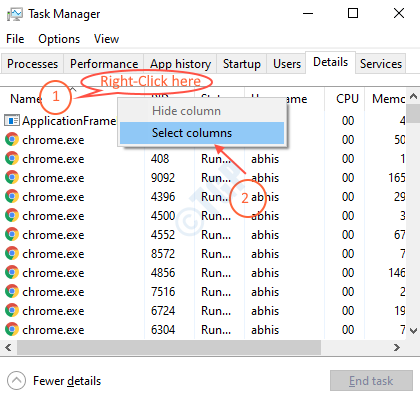Click the Chrome icon for PID 4396
The width and height of the screenshot is (420, 401).
pos(12,197)
